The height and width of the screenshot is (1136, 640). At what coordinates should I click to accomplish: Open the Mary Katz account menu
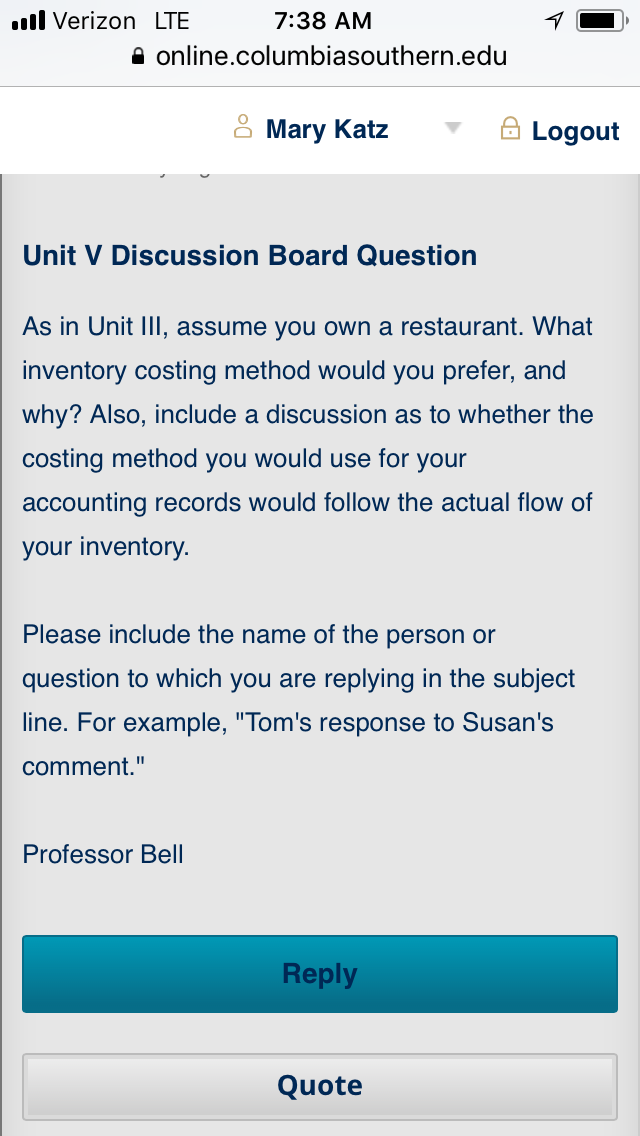327,129
